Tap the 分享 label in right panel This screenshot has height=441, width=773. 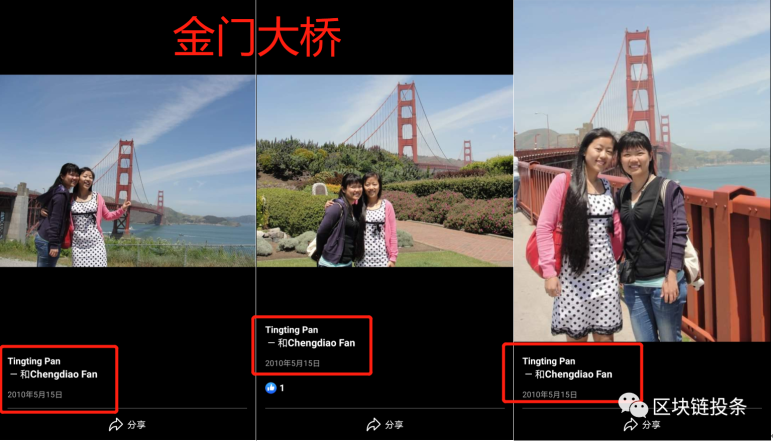click(651, 425)
